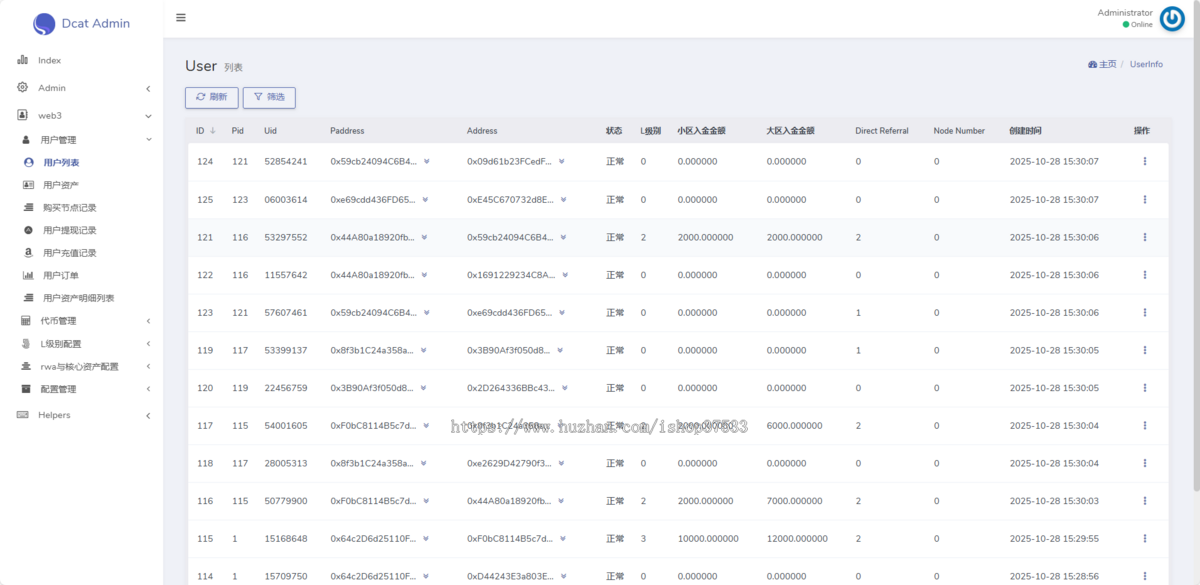
Task: Click the web3 sidebar icon
Action: (x=22, y=115)
